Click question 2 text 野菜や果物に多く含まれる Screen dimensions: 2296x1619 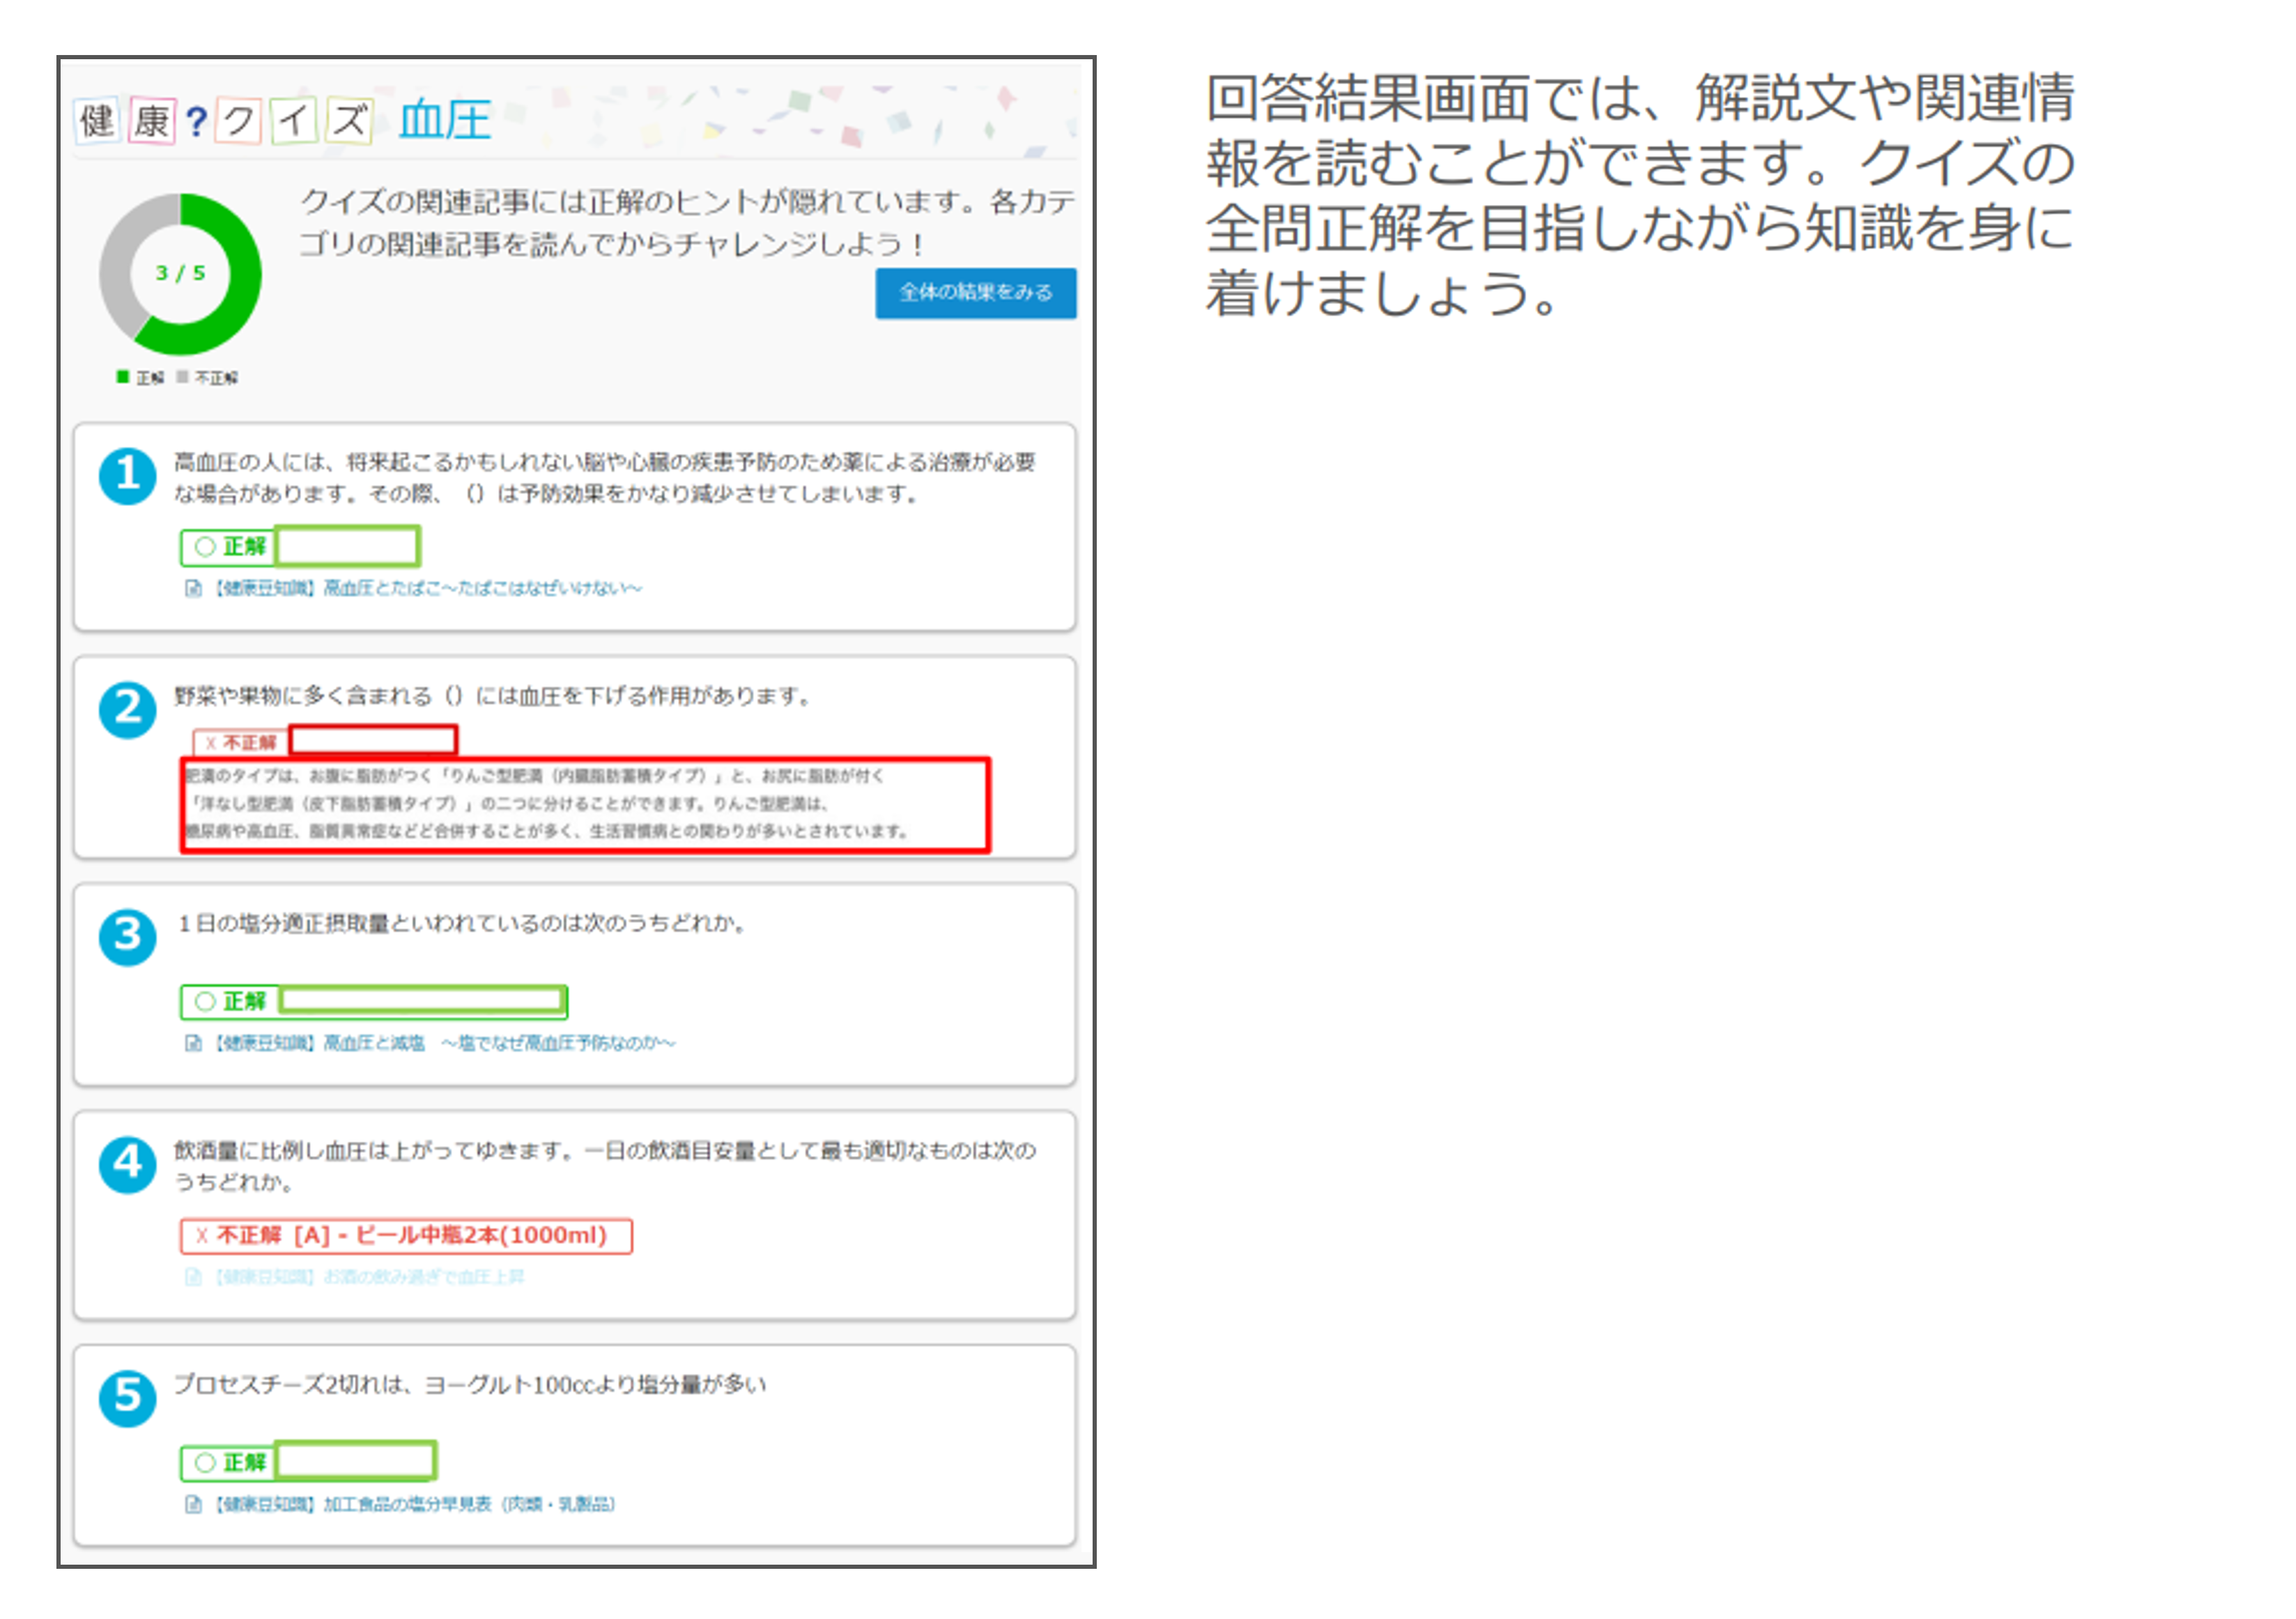pos(494,696)
